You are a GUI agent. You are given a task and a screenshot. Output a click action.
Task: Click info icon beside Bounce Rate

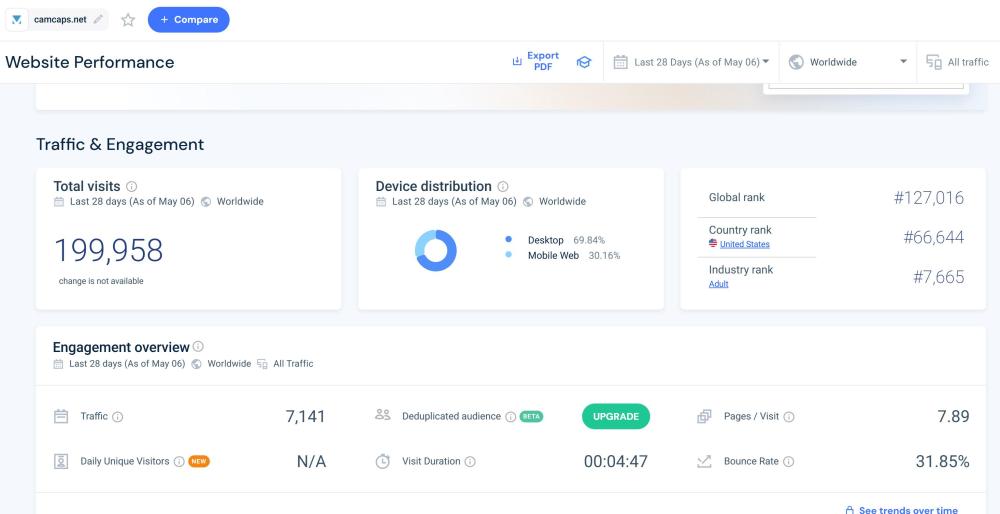coord(789,462)
